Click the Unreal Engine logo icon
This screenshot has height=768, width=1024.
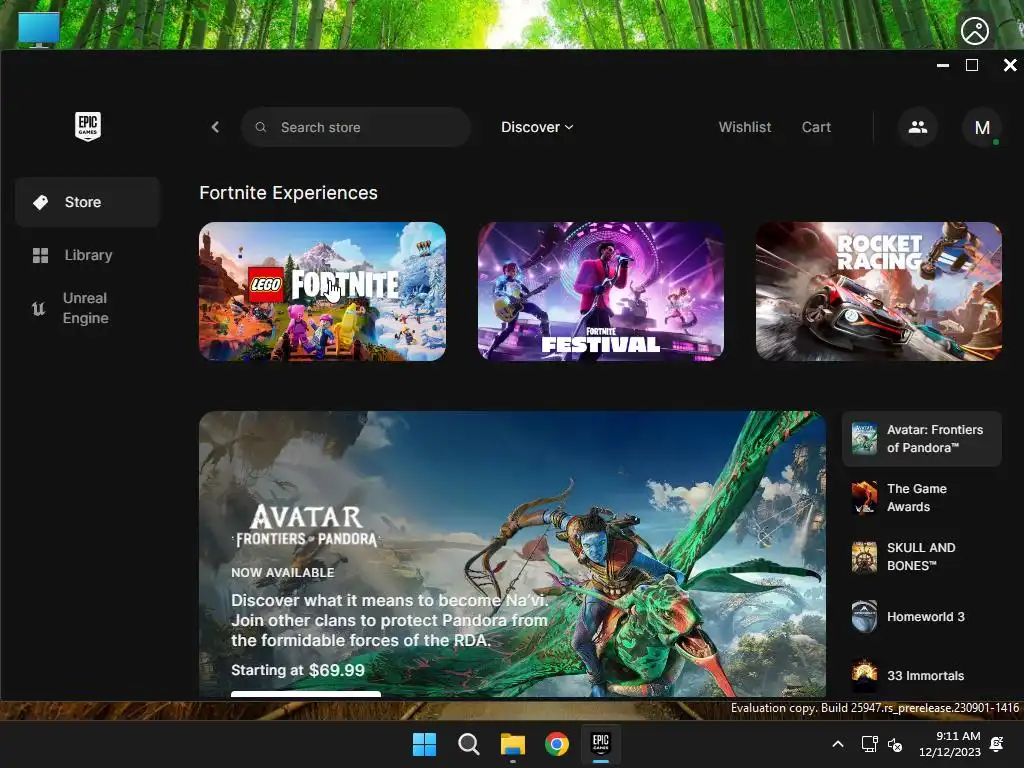click(x=39, y=308)
